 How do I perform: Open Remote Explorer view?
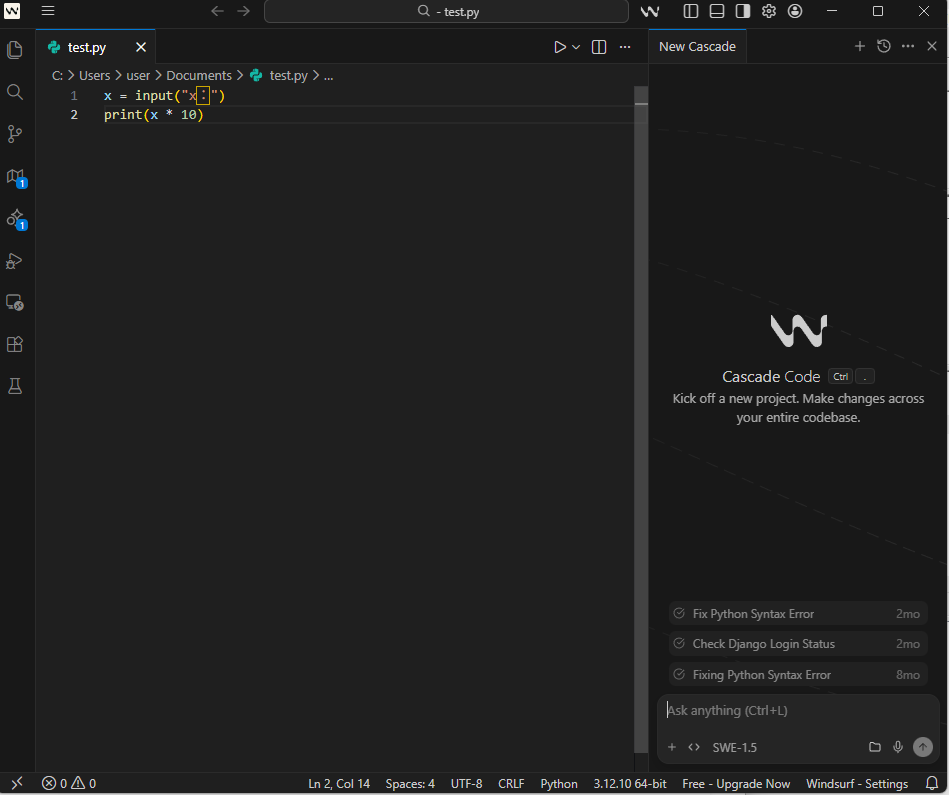15,302
